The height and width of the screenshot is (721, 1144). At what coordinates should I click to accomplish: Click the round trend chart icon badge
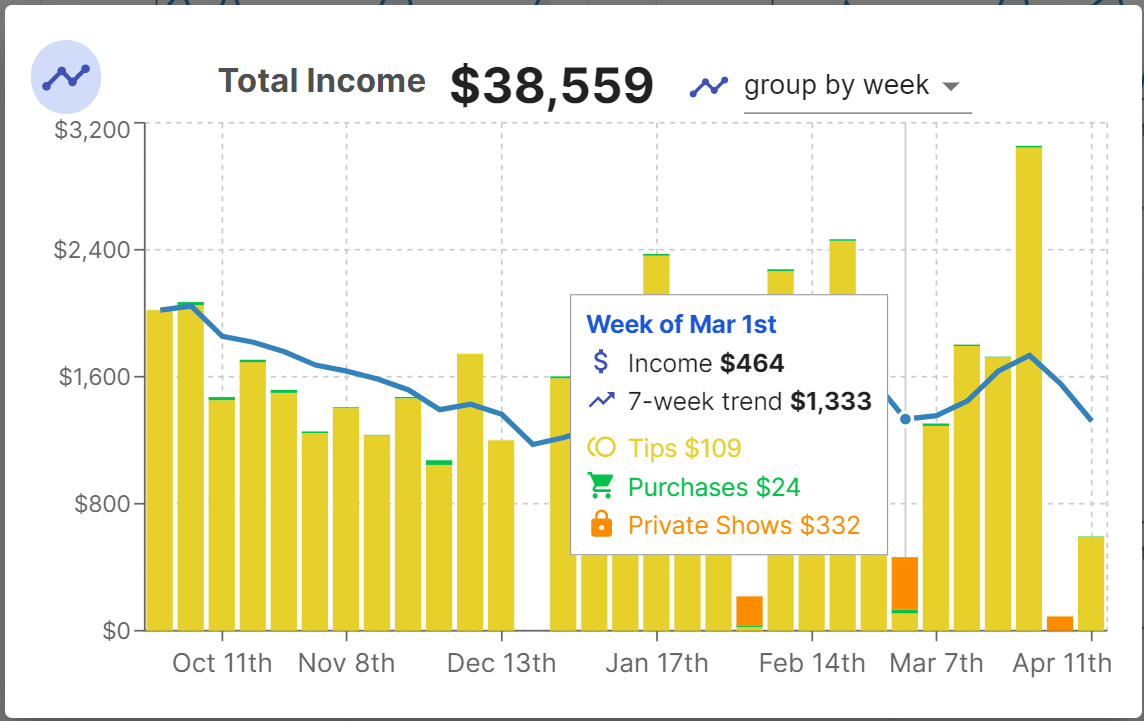(67, 77)
